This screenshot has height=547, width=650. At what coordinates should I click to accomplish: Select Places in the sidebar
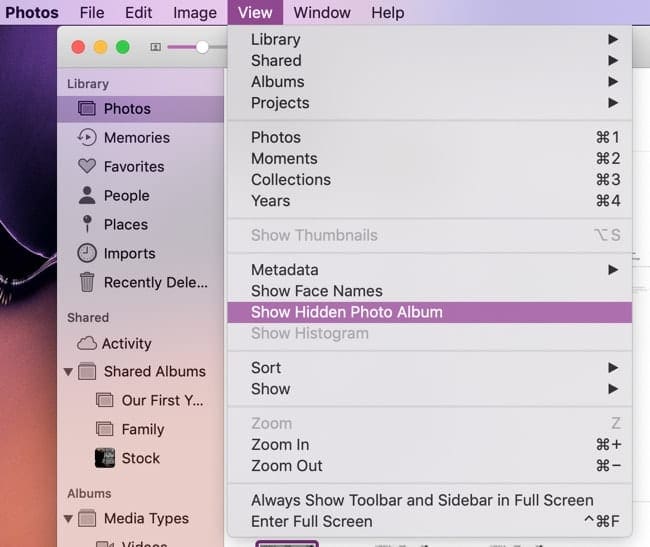click(141, 224)
